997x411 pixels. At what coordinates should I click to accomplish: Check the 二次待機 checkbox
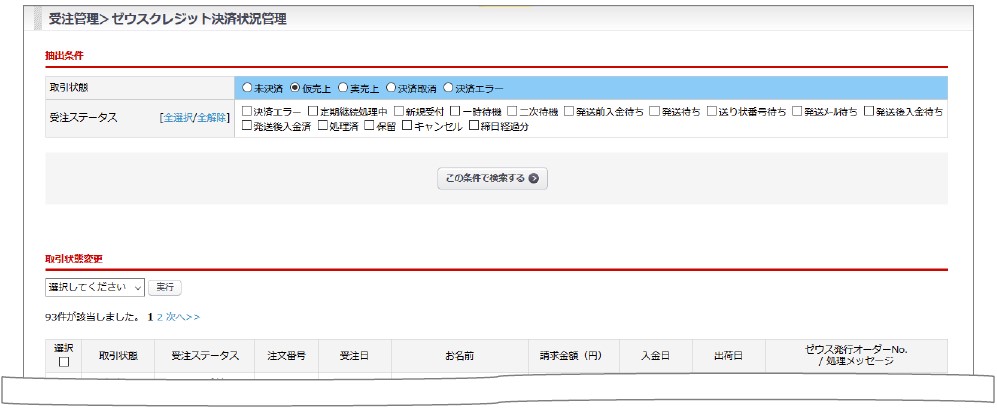point(511,111)
